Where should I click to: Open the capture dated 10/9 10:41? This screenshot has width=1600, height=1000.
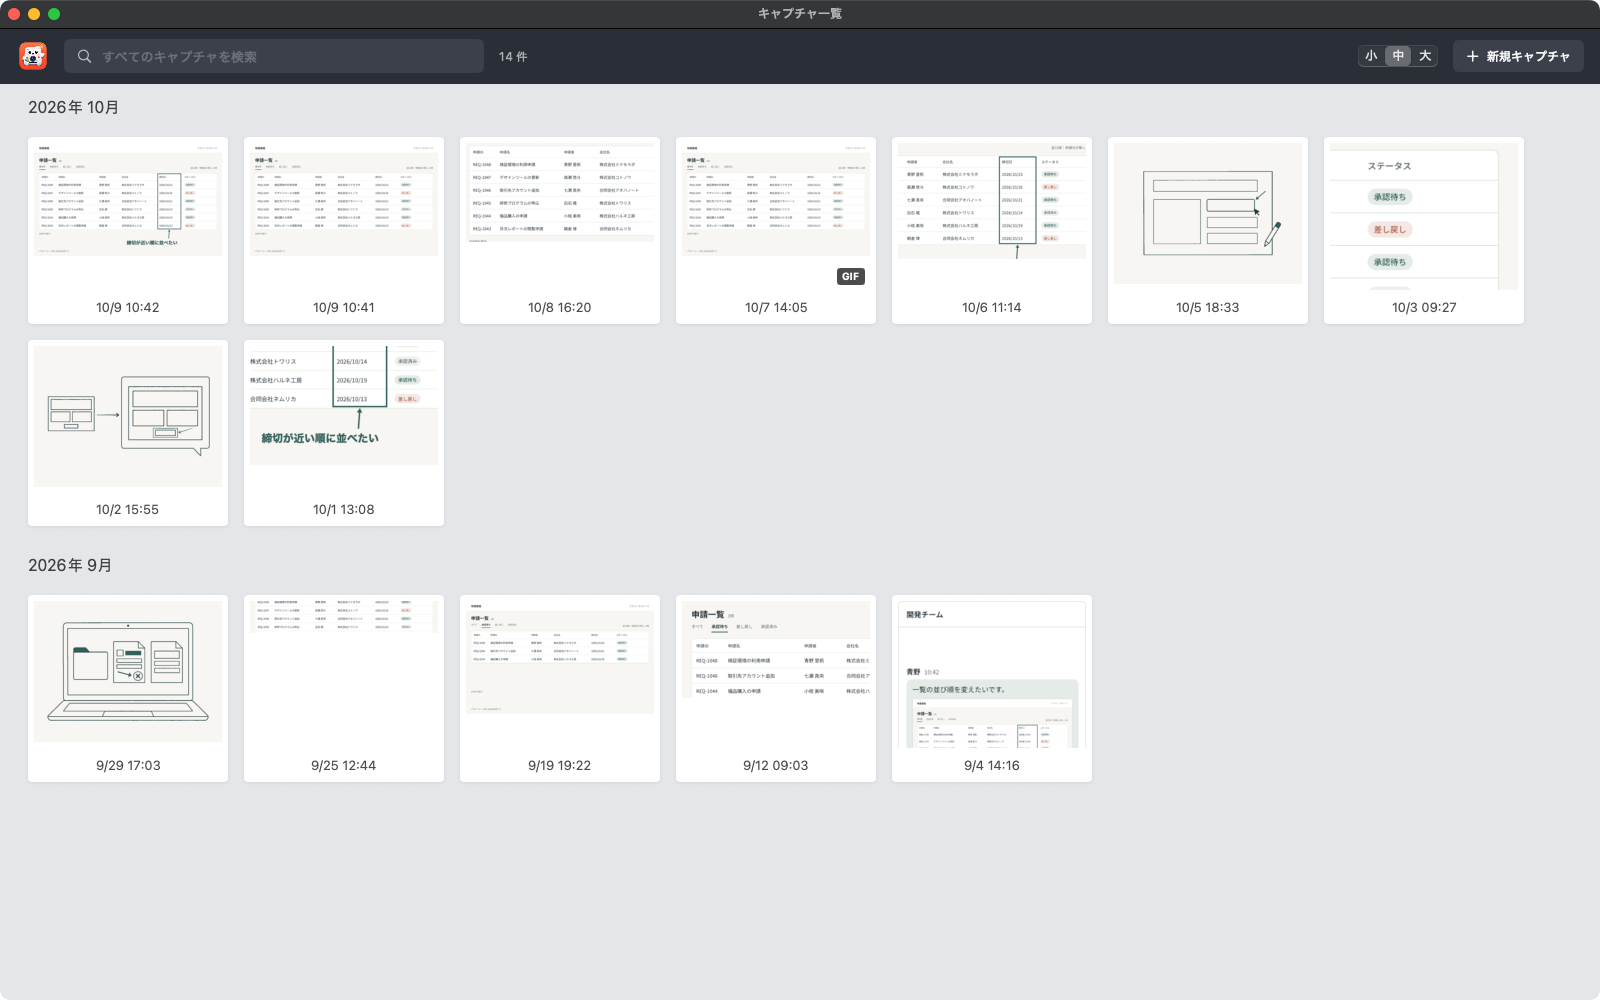tap(344, 230)
